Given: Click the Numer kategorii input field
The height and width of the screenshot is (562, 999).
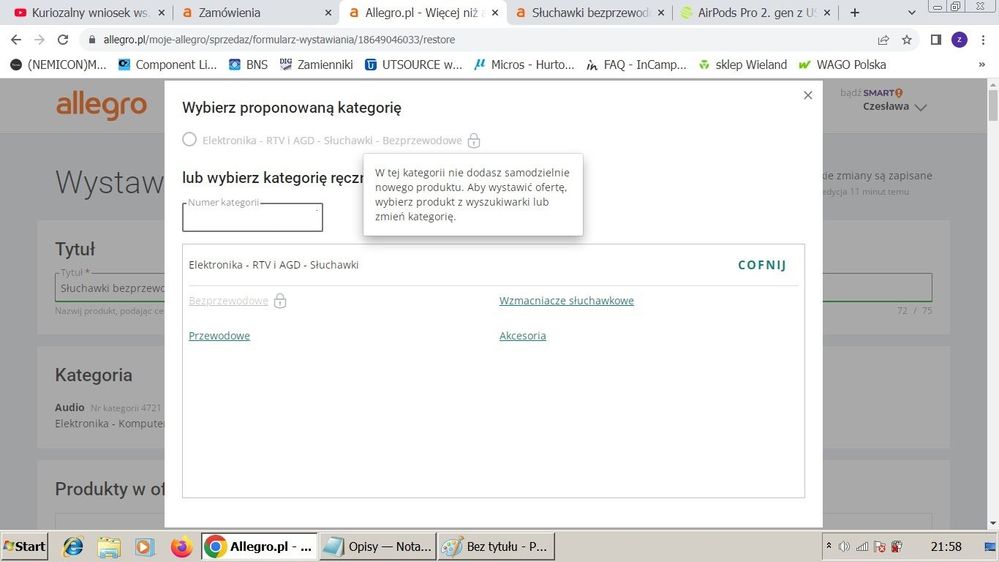Looking at the screenshot, I should (252, 217).
